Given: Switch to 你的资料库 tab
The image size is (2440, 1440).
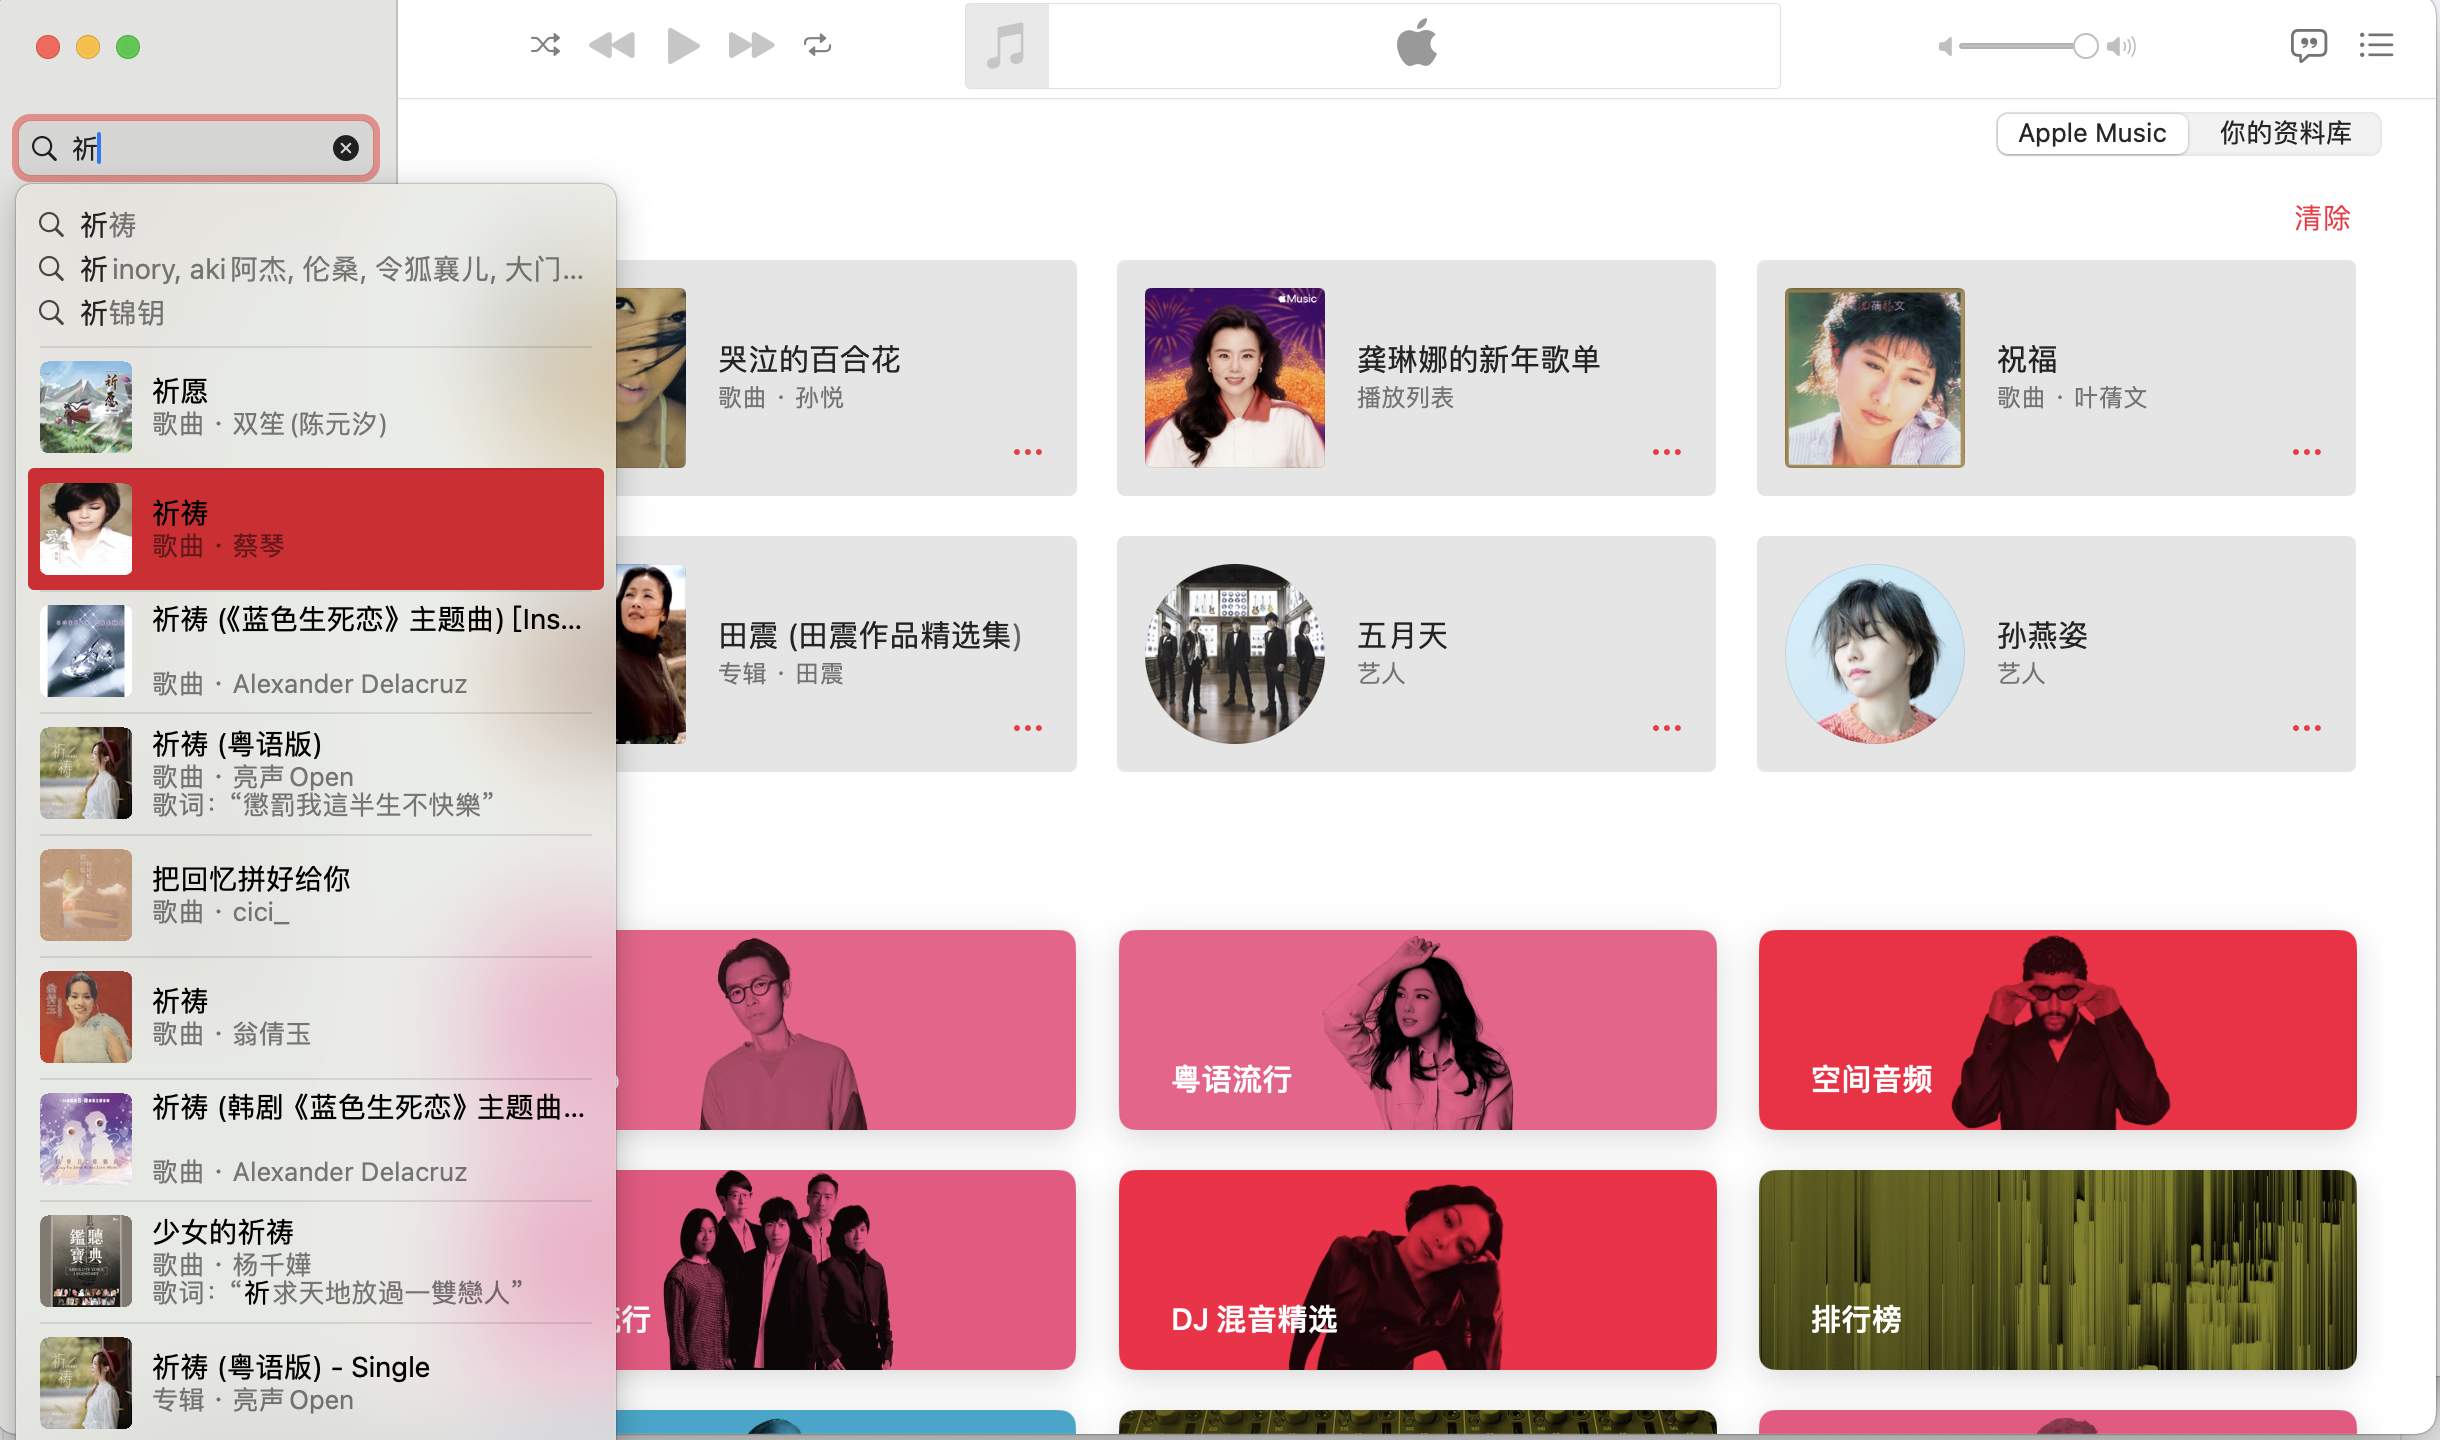Looking at the screenshot, I should click(x=2285, y=133).
